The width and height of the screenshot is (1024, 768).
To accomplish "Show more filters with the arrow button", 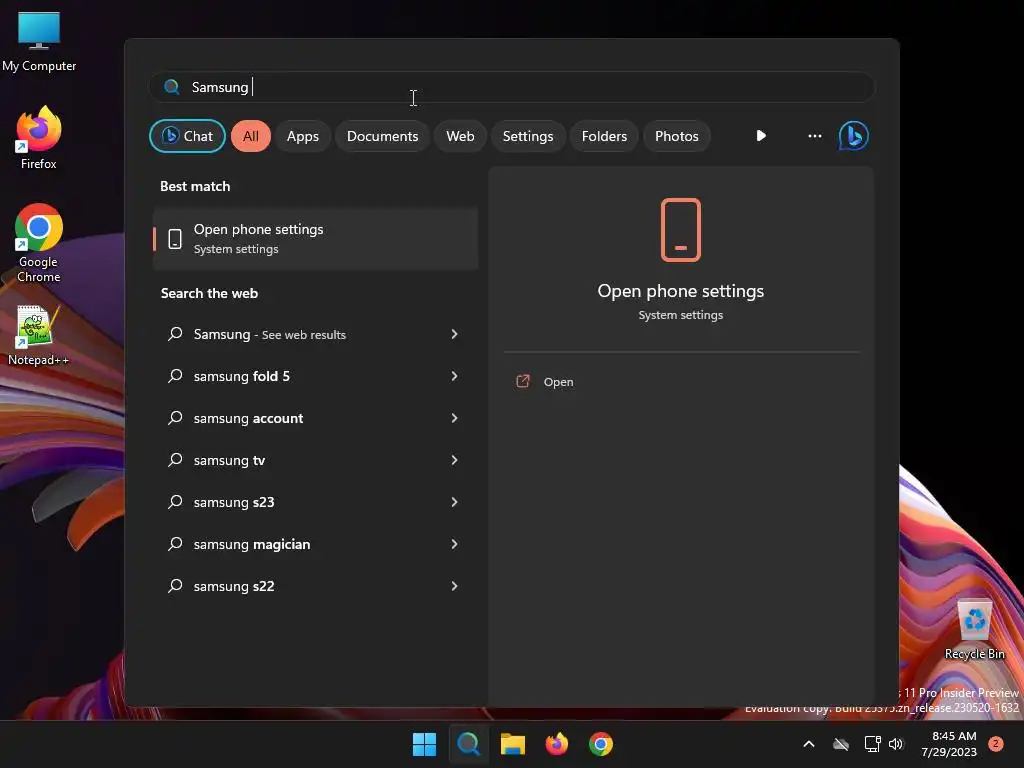I will click(x=761, y=136).
